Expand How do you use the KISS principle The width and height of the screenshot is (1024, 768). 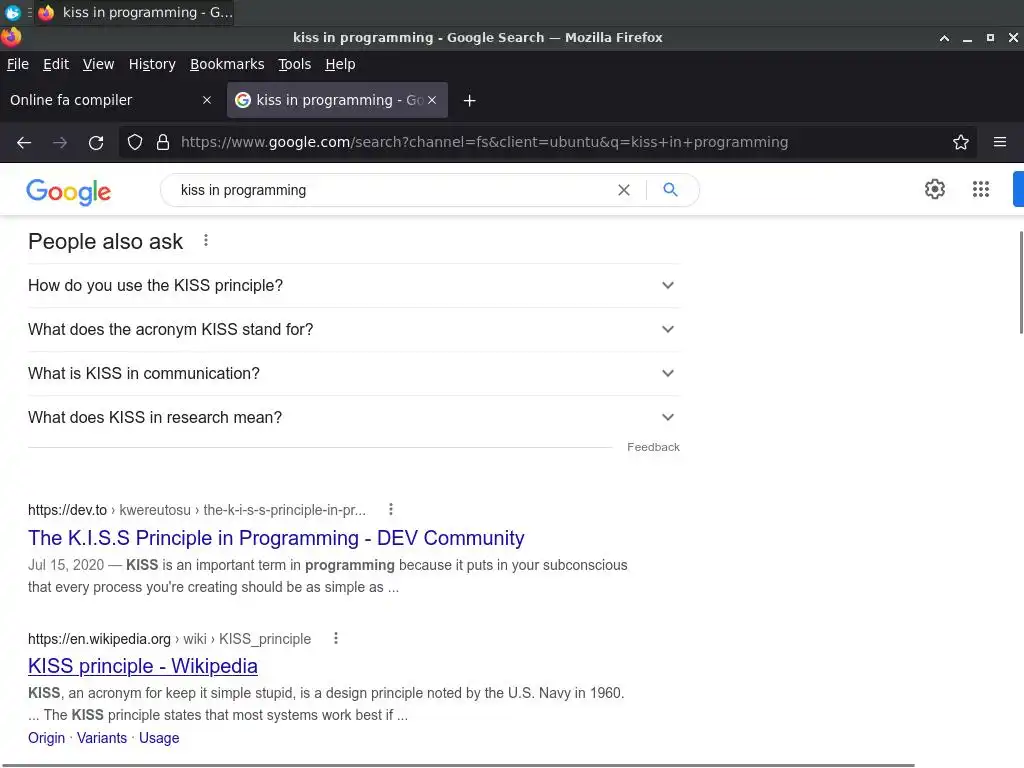353,285
